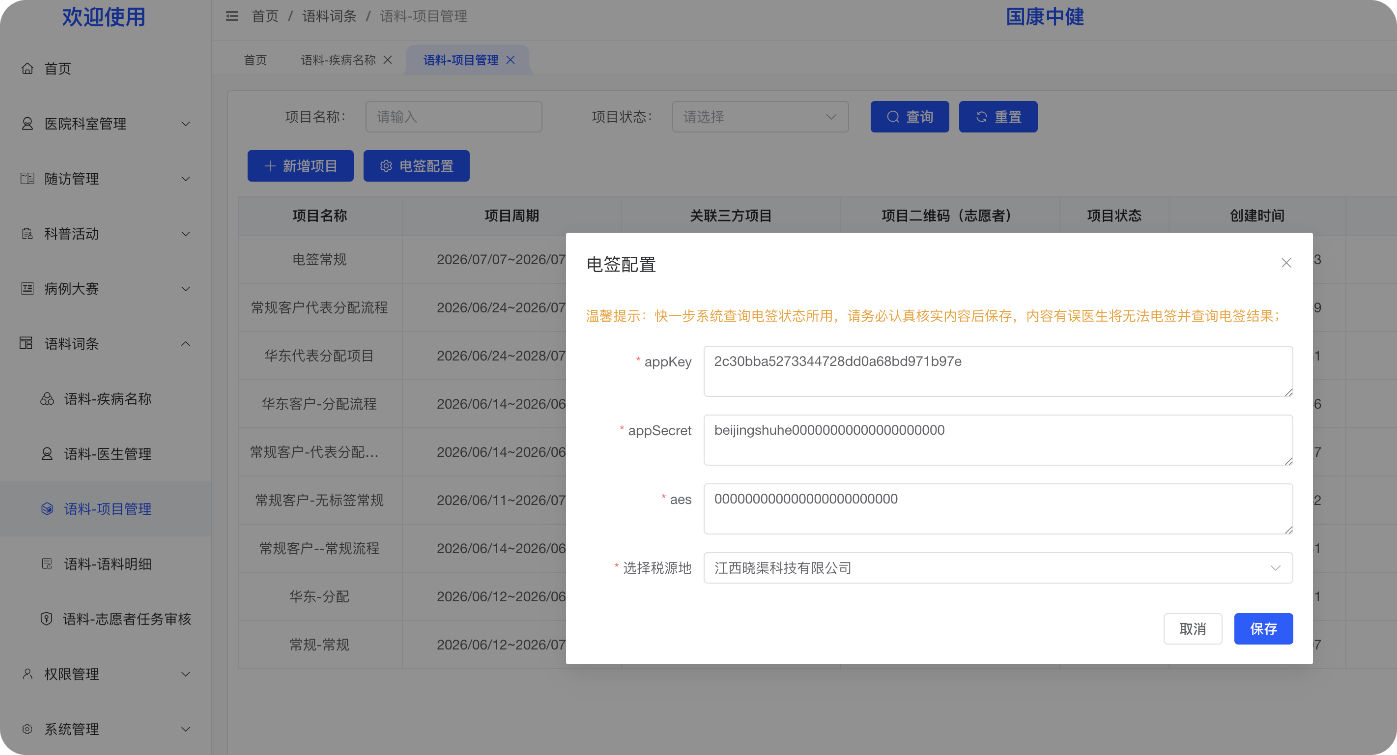Click the 随访管理 folder icon
Viewport: 1397px width, 755px height.
(x=28, y=179)
